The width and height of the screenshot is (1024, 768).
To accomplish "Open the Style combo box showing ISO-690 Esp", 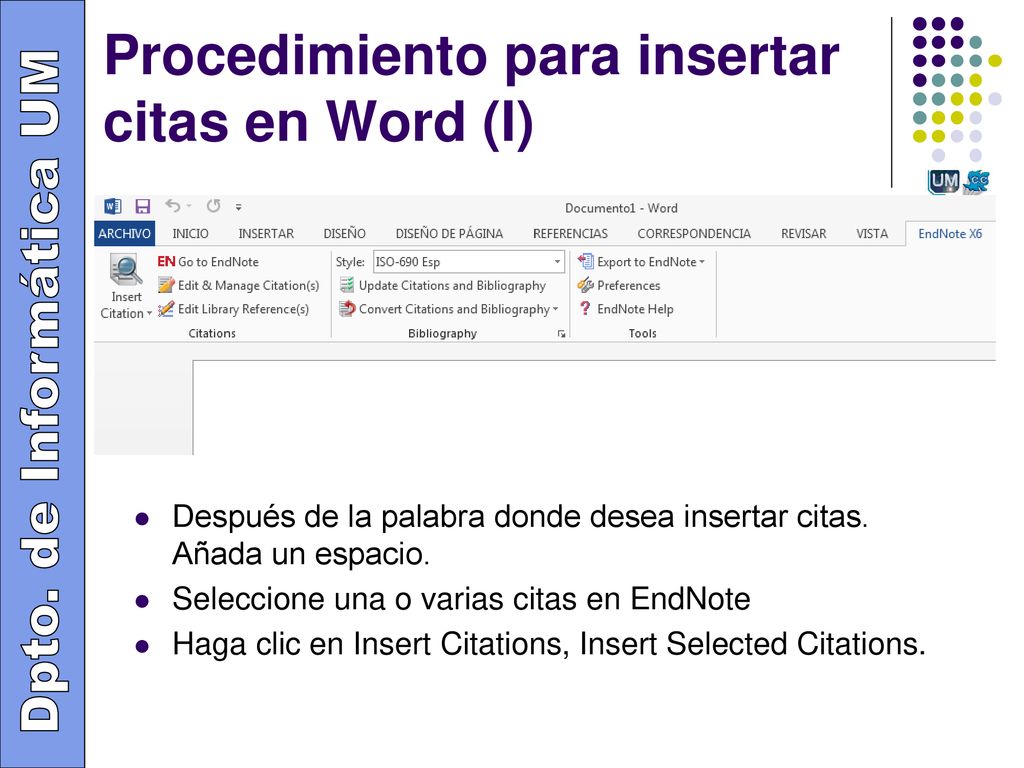I will click(x=468, y=261).
